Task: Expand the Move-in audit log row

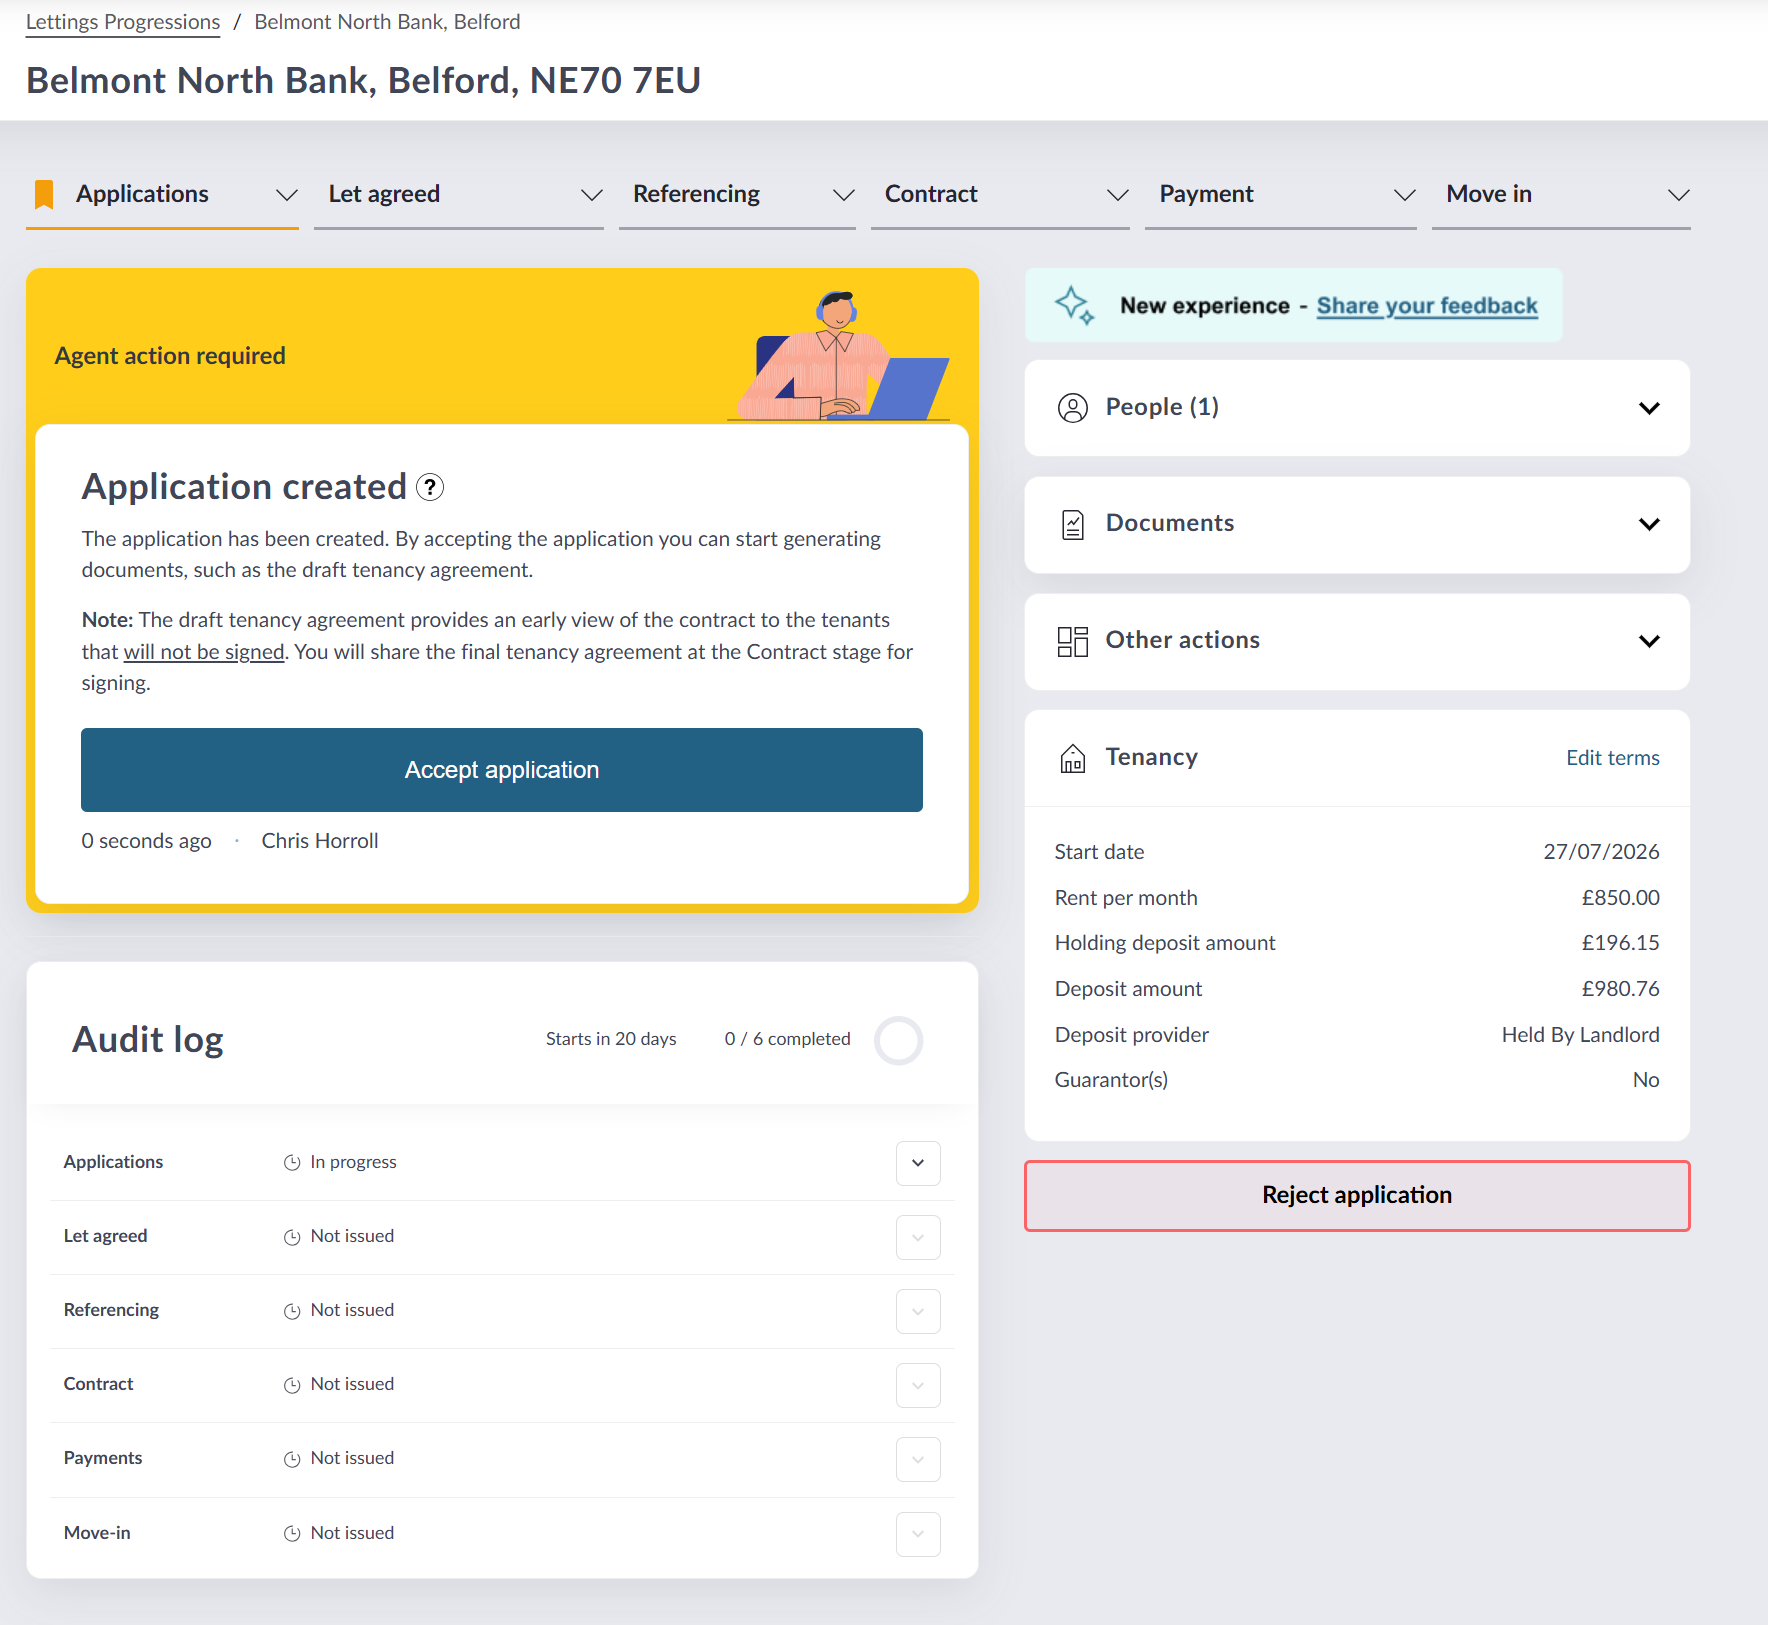Action: [918, 1534]
